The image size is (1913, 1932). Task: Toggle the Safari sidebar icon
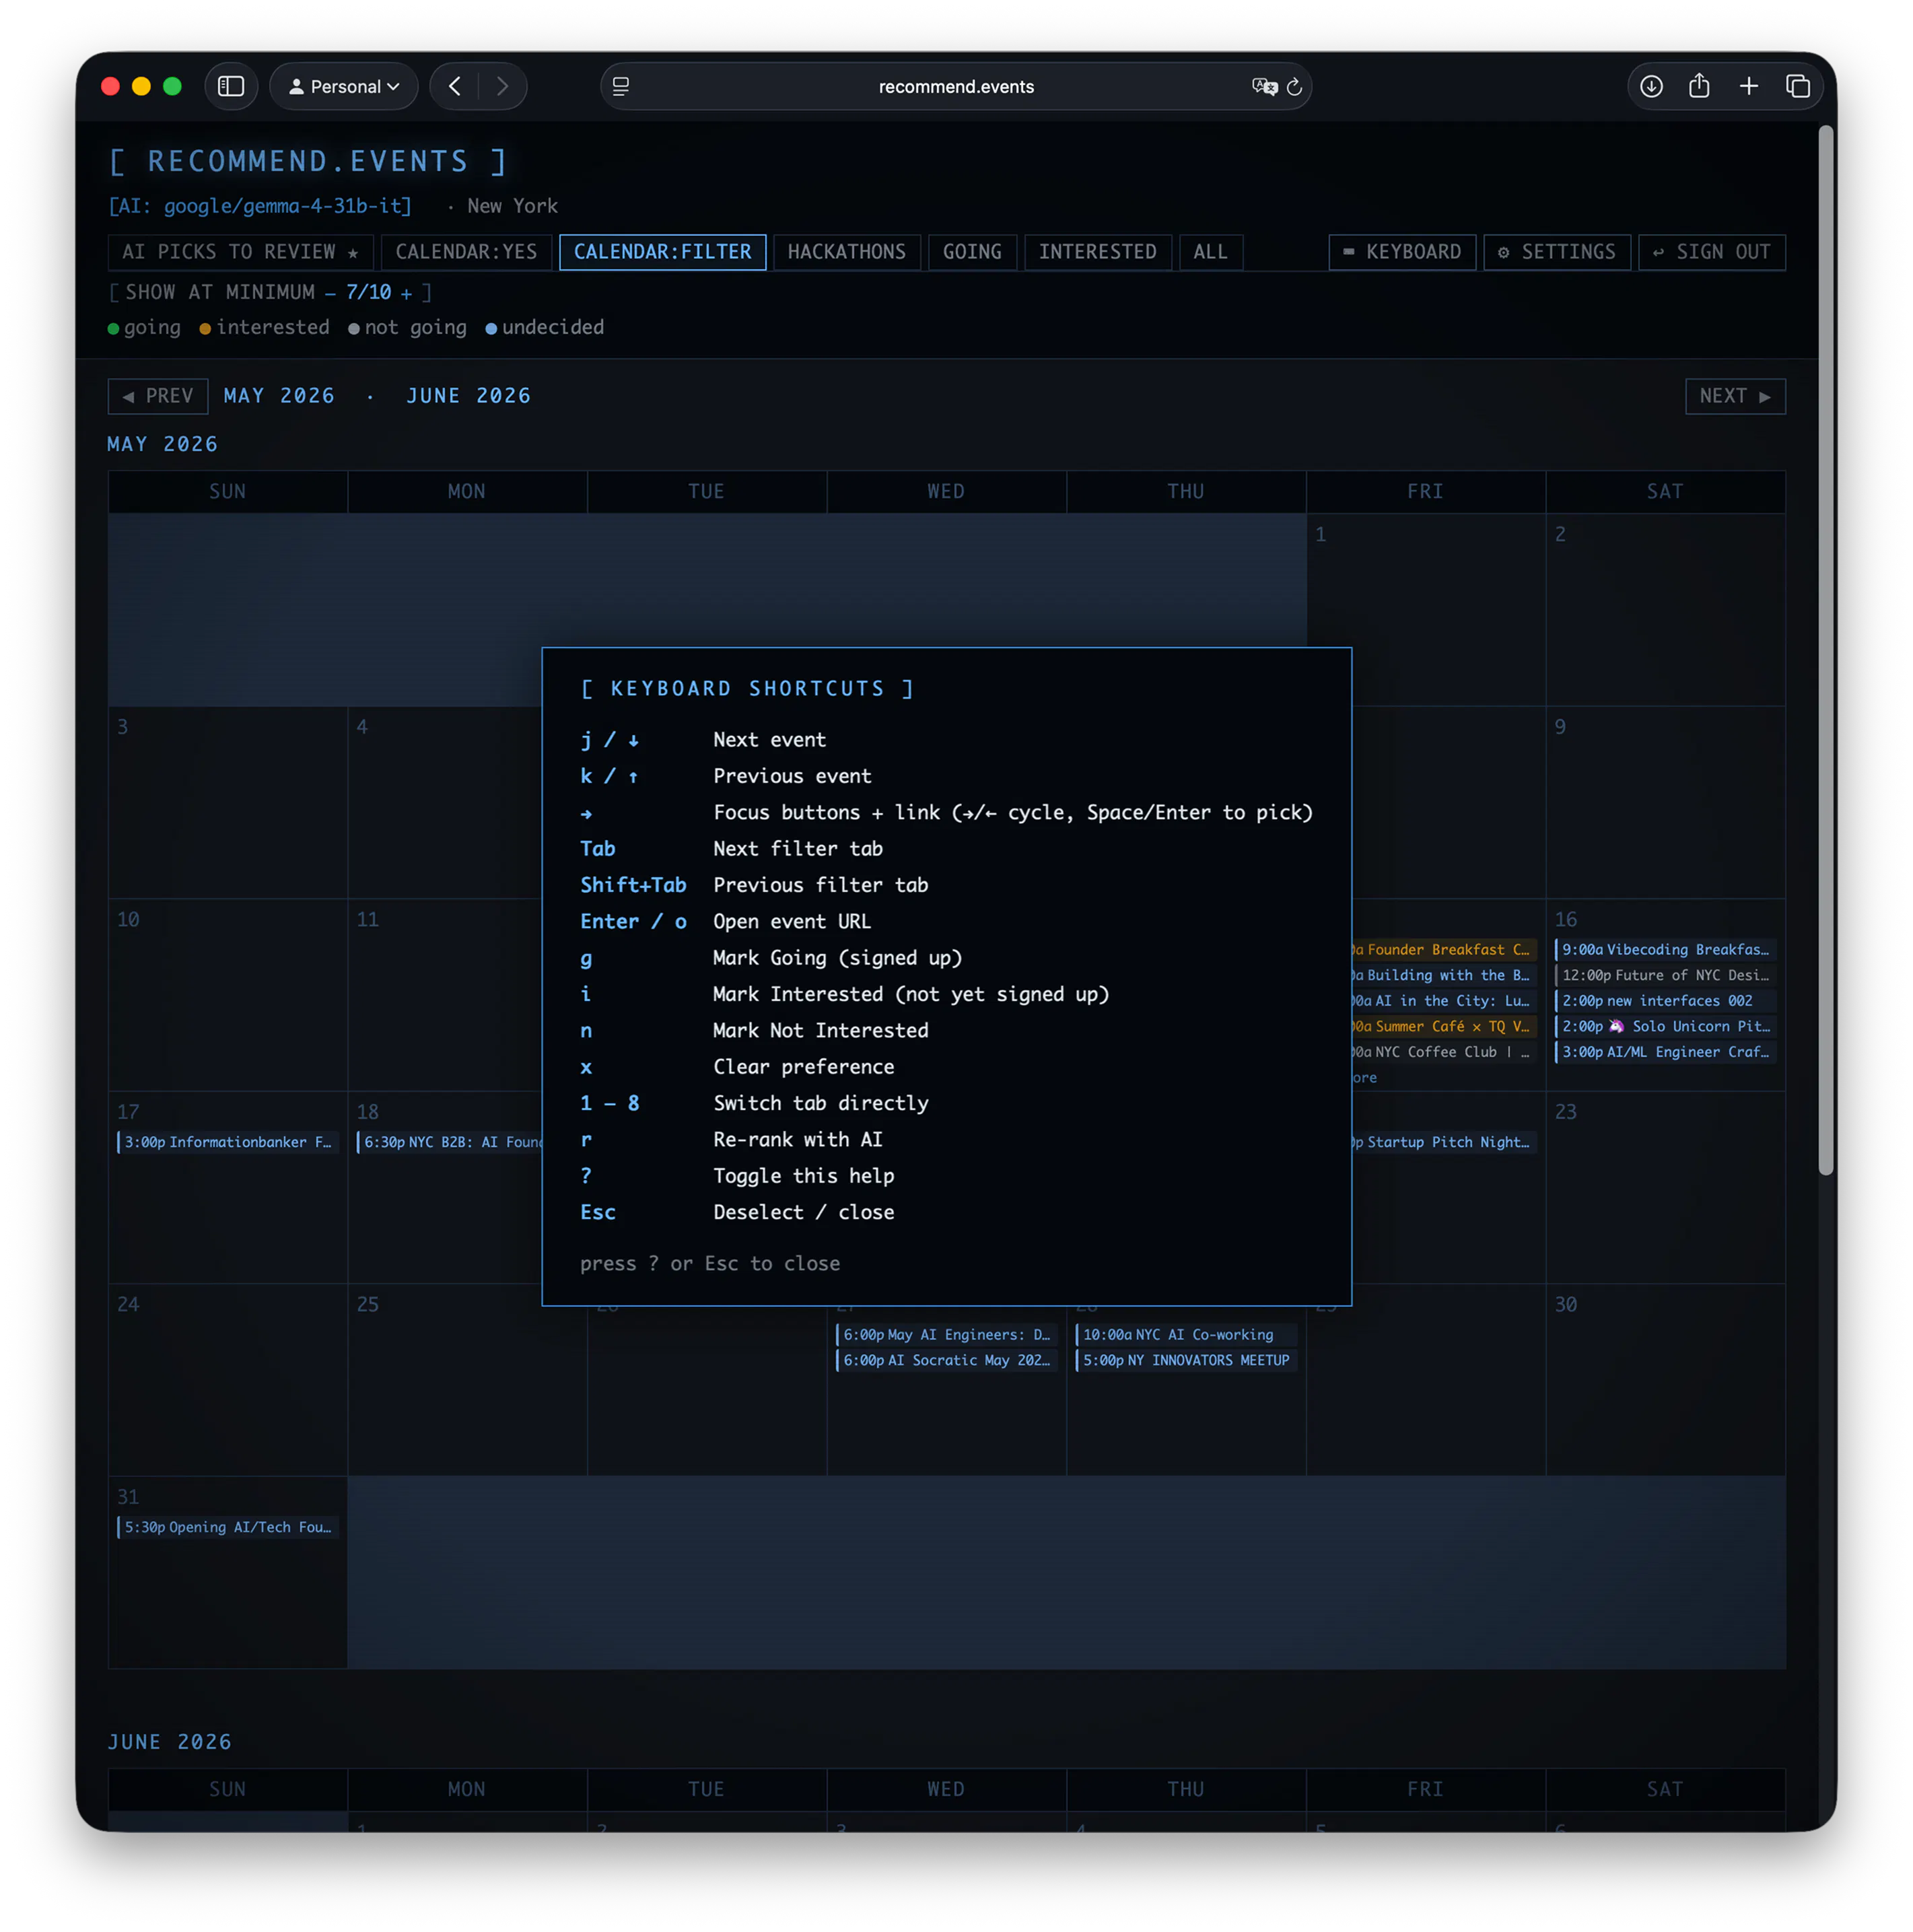coord(231,87)
